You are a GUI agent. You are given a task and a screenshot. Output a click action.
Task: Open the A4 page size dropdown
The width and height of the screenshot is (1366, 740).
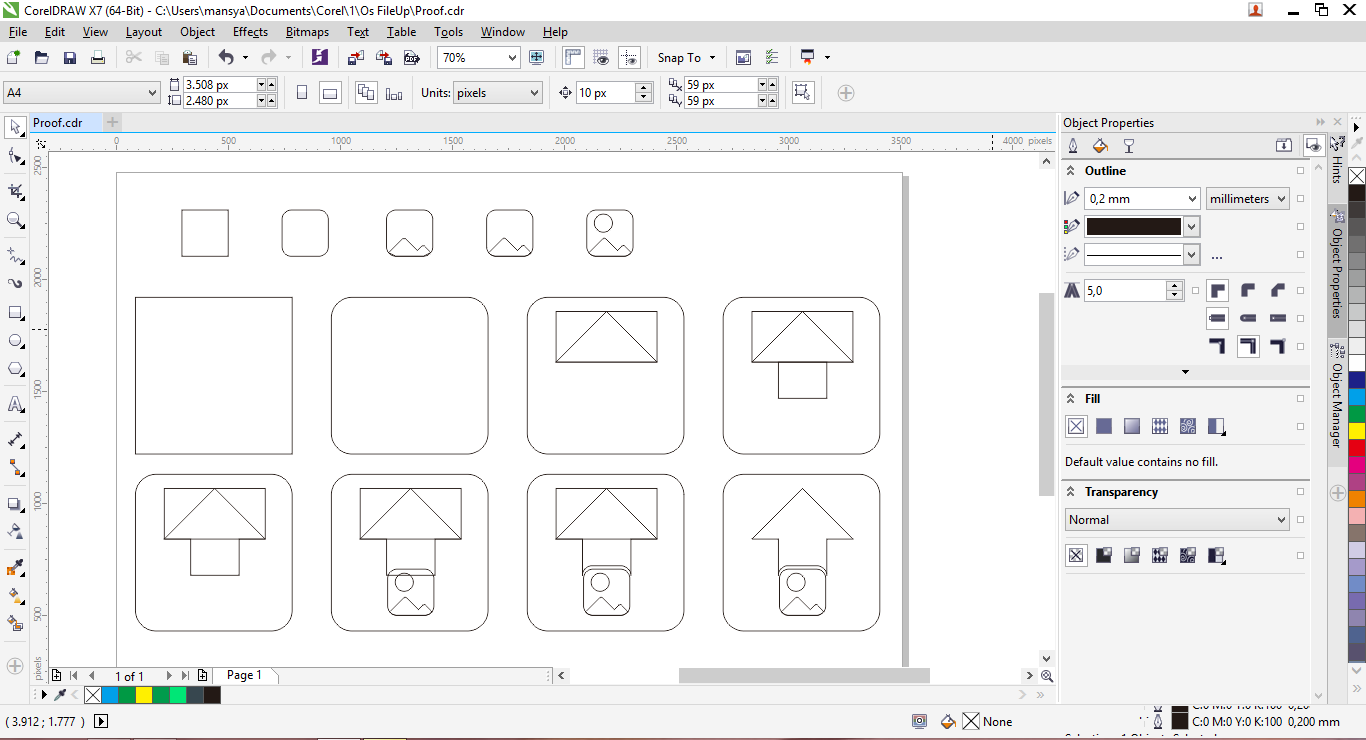click(x=152, y=93)
